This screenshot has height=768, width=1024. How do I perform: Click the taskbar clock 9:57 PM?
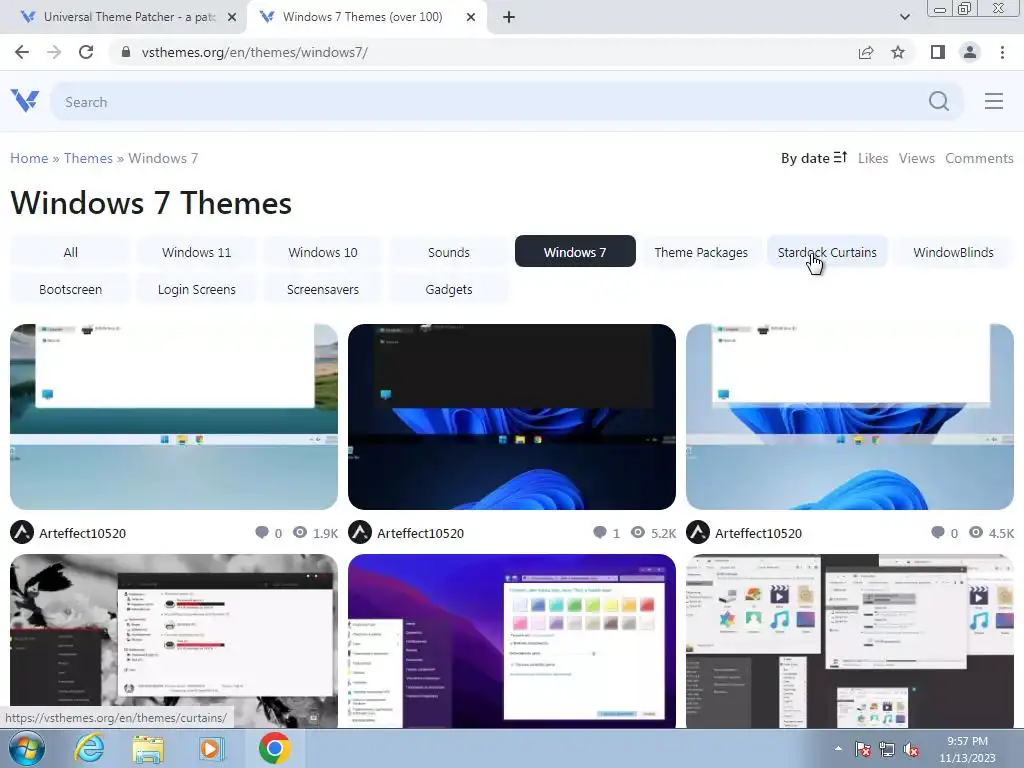click(967, 741)
